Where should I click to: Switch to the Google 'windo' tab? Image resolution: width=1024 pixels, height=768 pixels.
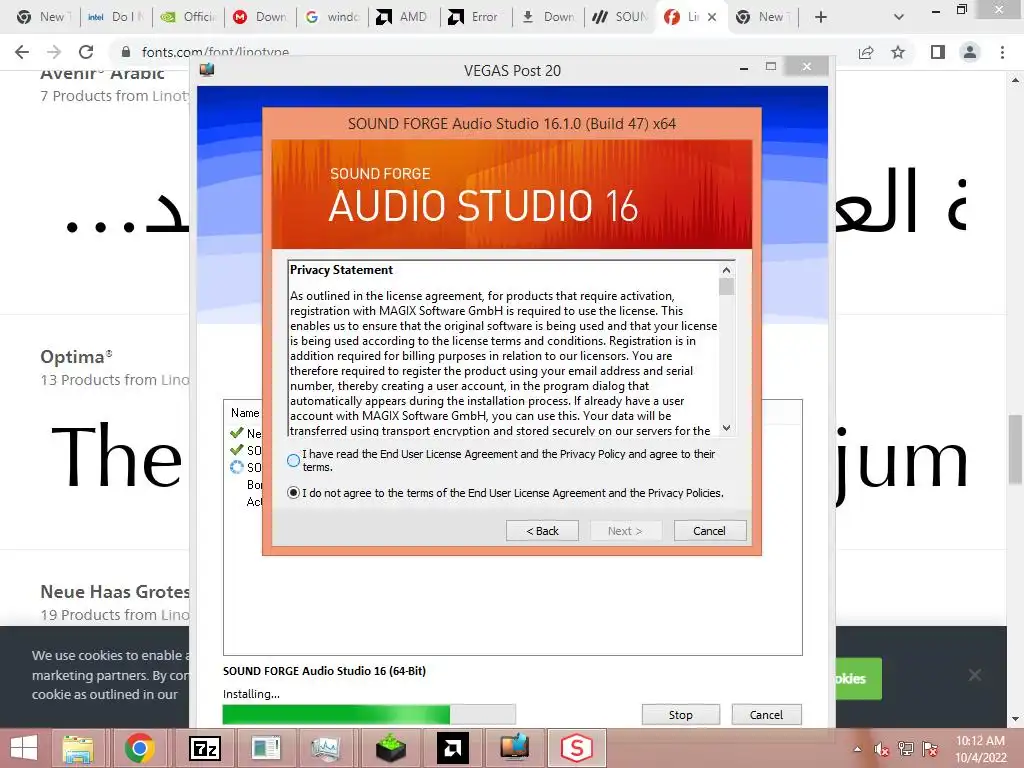click(x=332, y=17)
